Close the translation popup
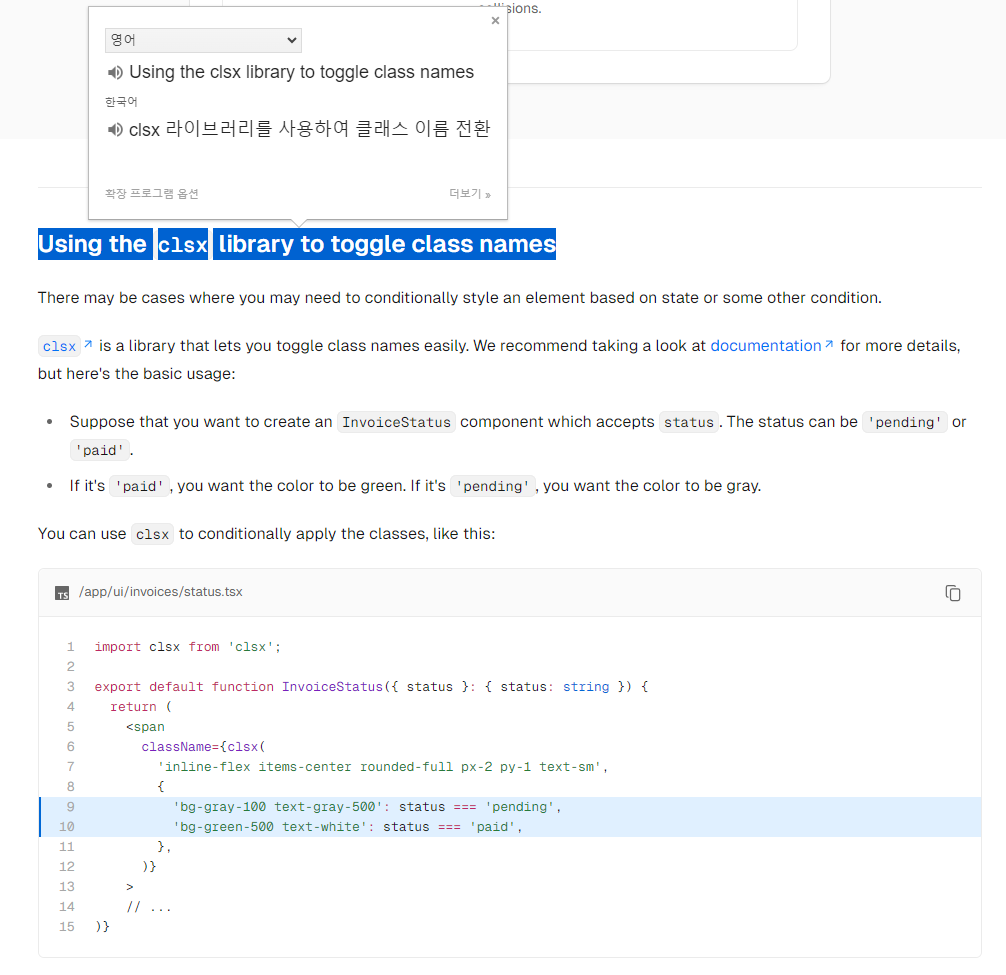The height and width of the screenshot is (975, 1006). point(495,21)
